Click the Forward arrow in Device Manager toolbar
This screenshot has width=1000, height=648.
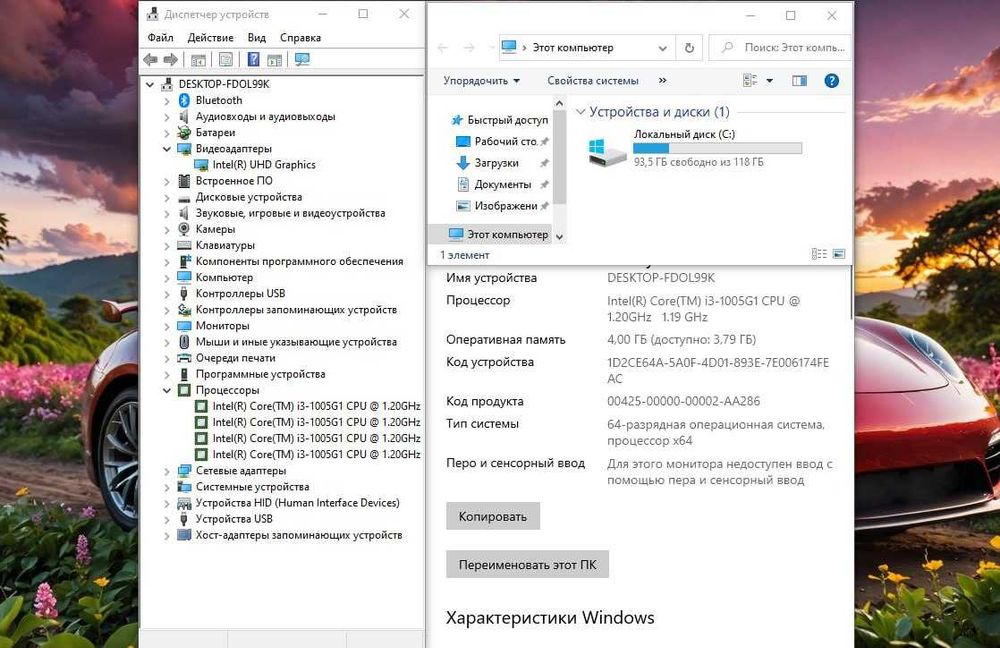point(170,60)
